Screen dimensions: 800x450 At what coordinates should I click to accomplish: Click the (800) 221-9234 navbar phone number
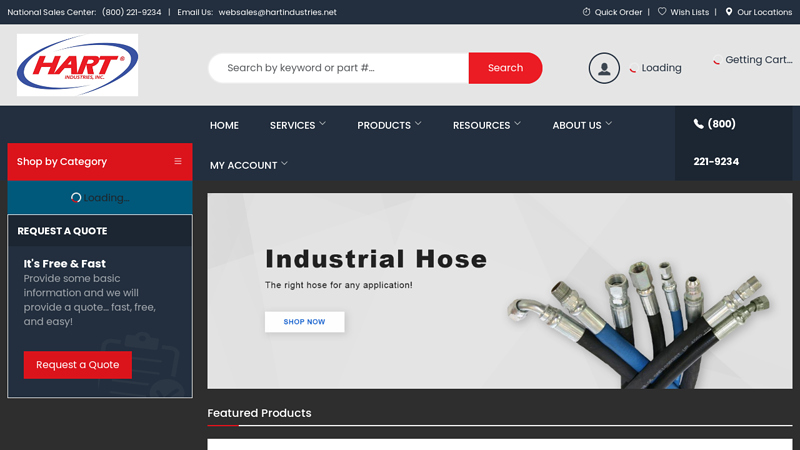tap(716, 143)
